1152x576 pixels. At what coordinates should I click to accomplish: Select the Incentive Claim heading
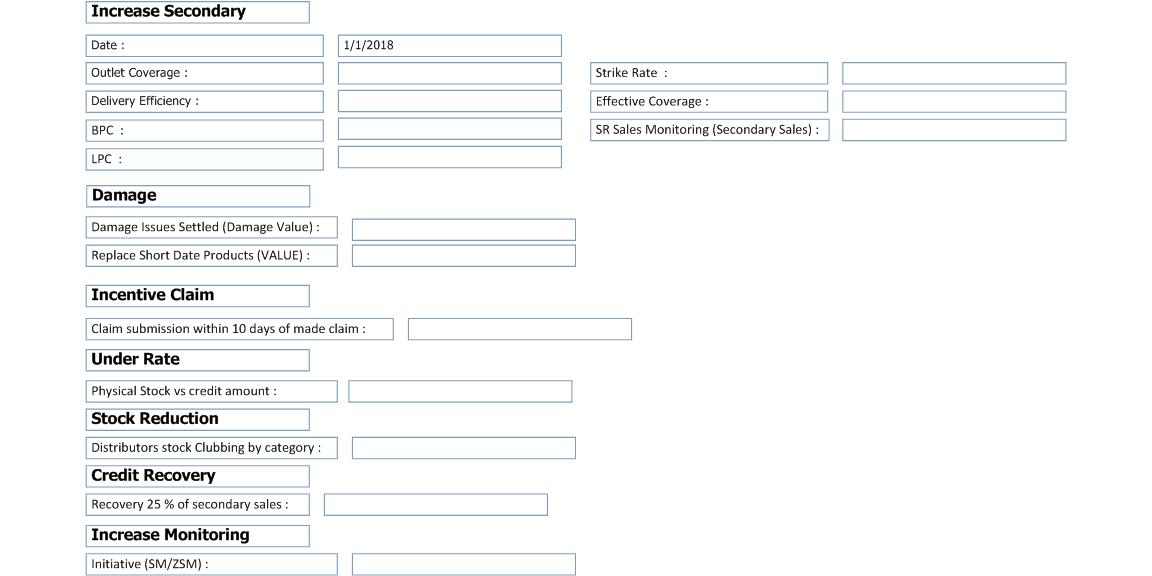point(197,295)
